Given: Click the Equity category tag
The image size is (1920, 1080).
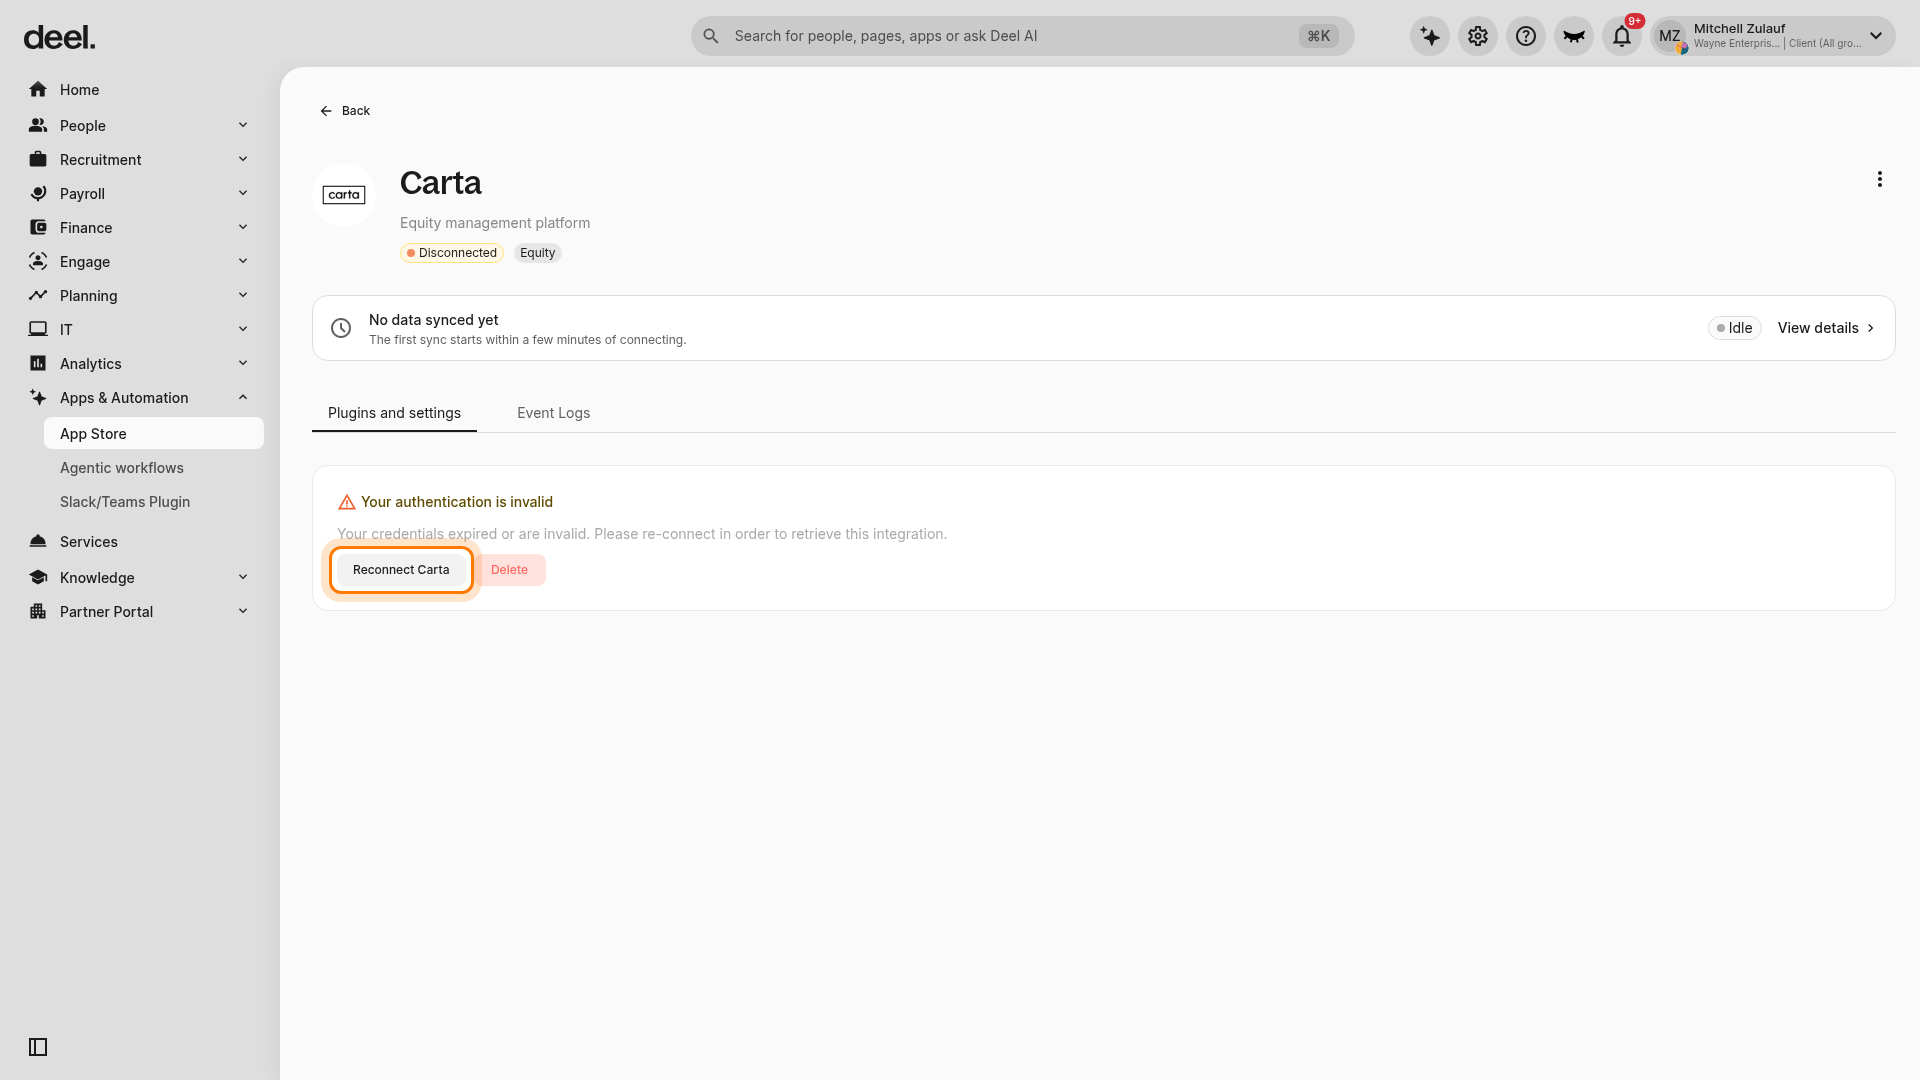Looking at the screenshot, I should (538, 253).
